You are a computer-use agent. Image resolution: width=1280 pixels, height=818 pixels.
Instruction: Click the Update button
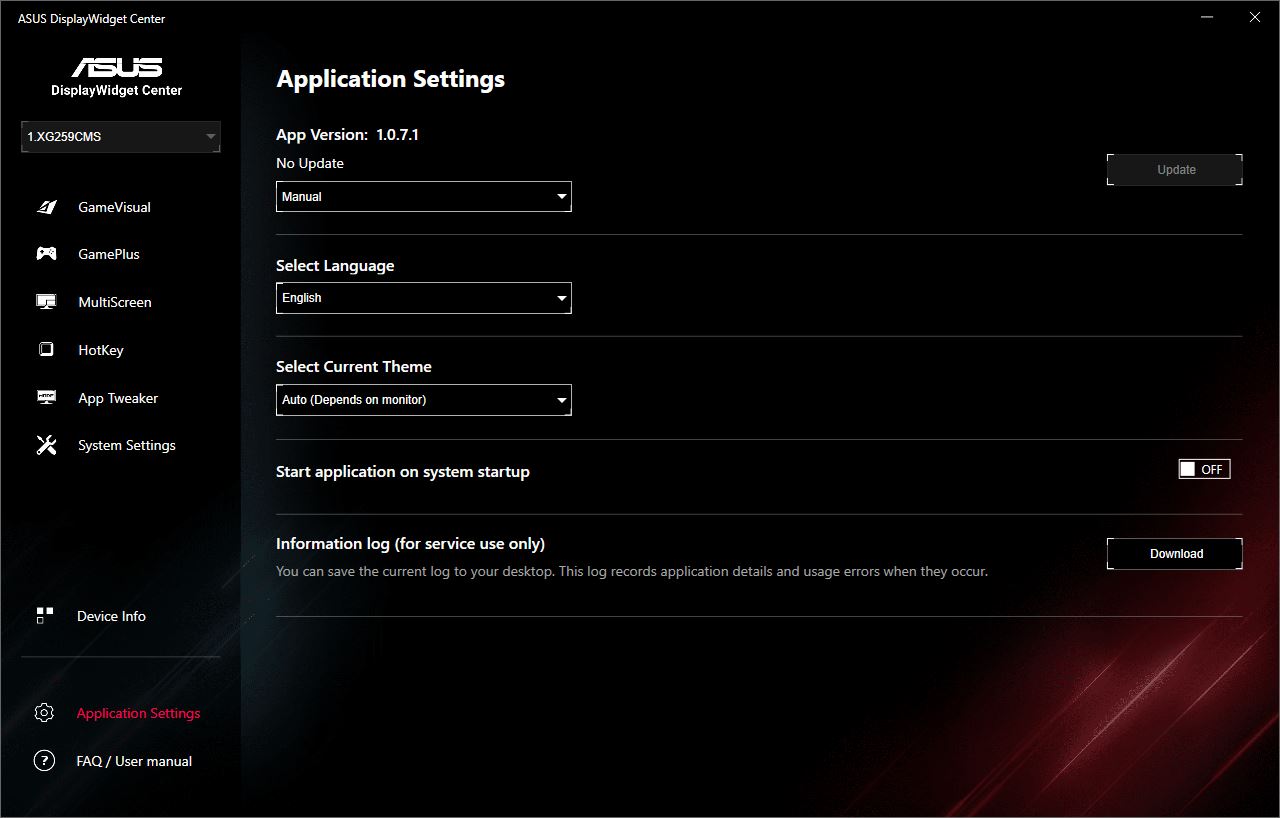click(x=1175, y=170)
